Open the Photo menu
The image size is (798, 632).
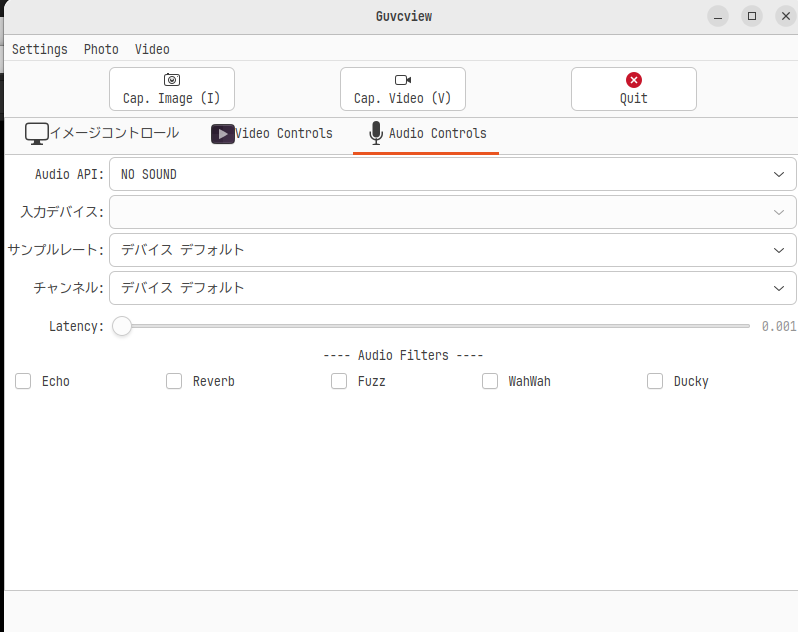pyautogui.click(x=101, y=49)
